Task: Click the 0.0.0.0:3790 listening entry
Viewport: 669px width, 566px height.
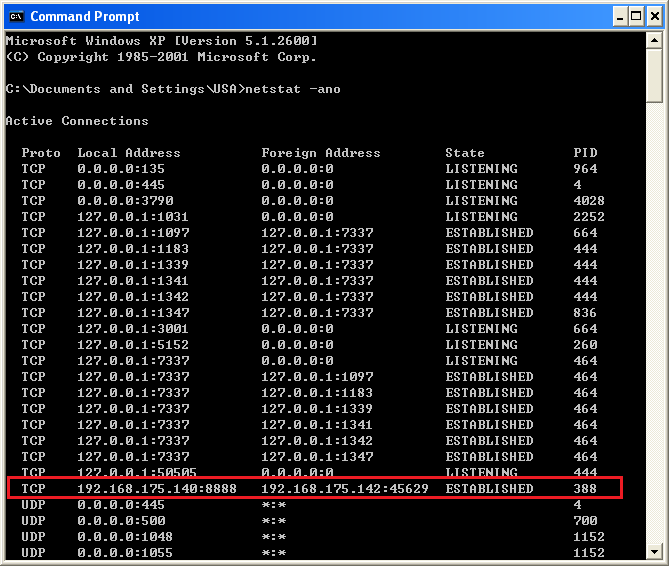Action: click(x=125, y=201)
